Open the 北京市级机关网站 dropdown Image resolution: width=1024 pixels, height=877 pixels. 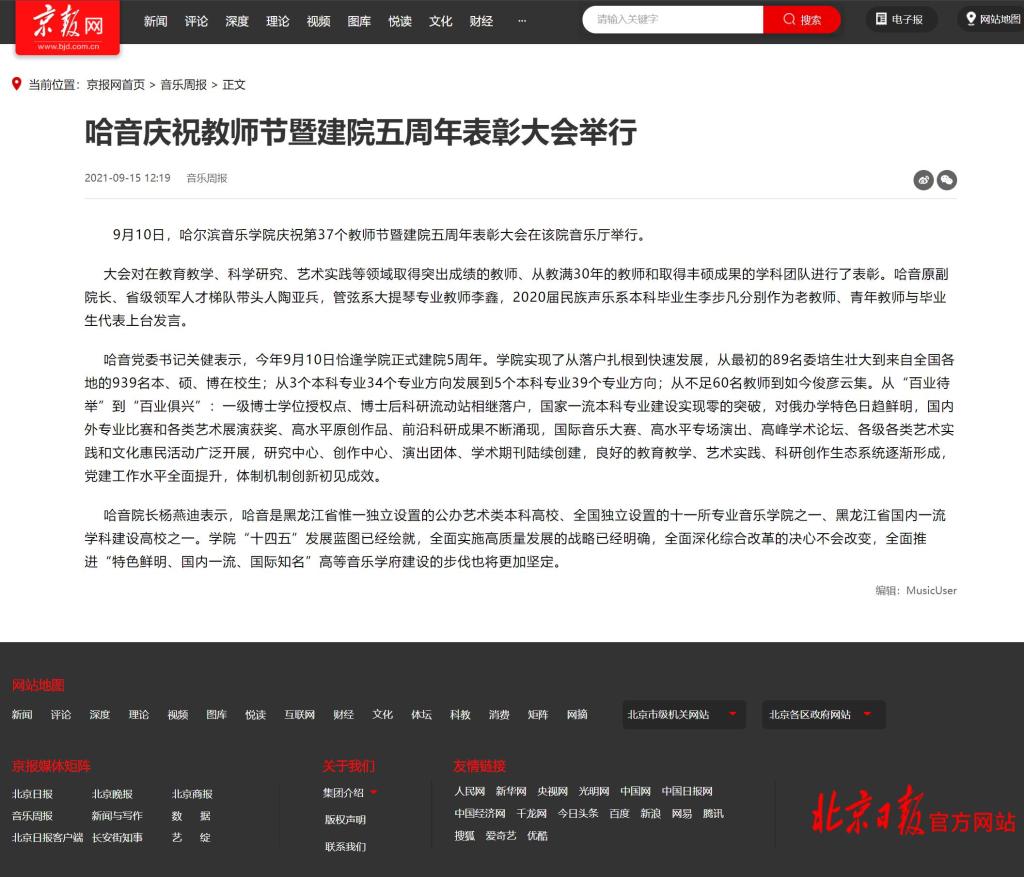(683, 714)
